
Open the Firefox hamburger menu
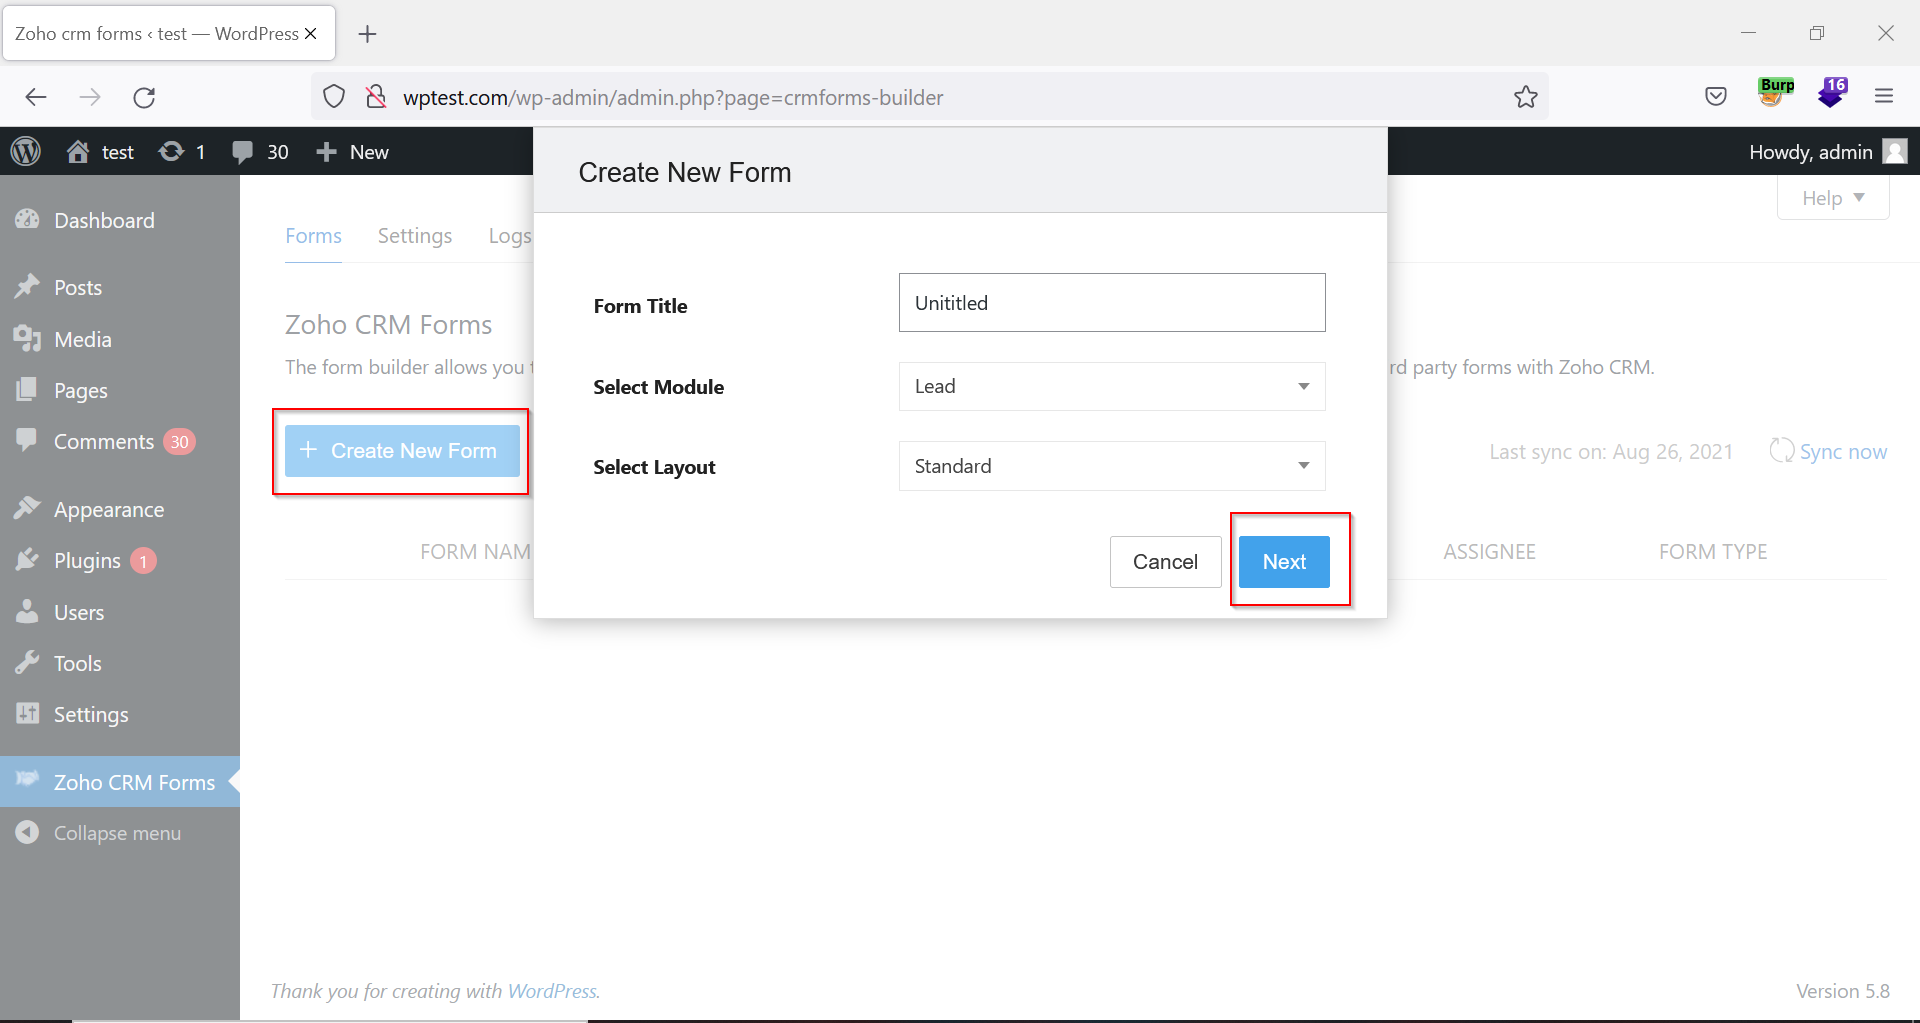coord(1884,96)
